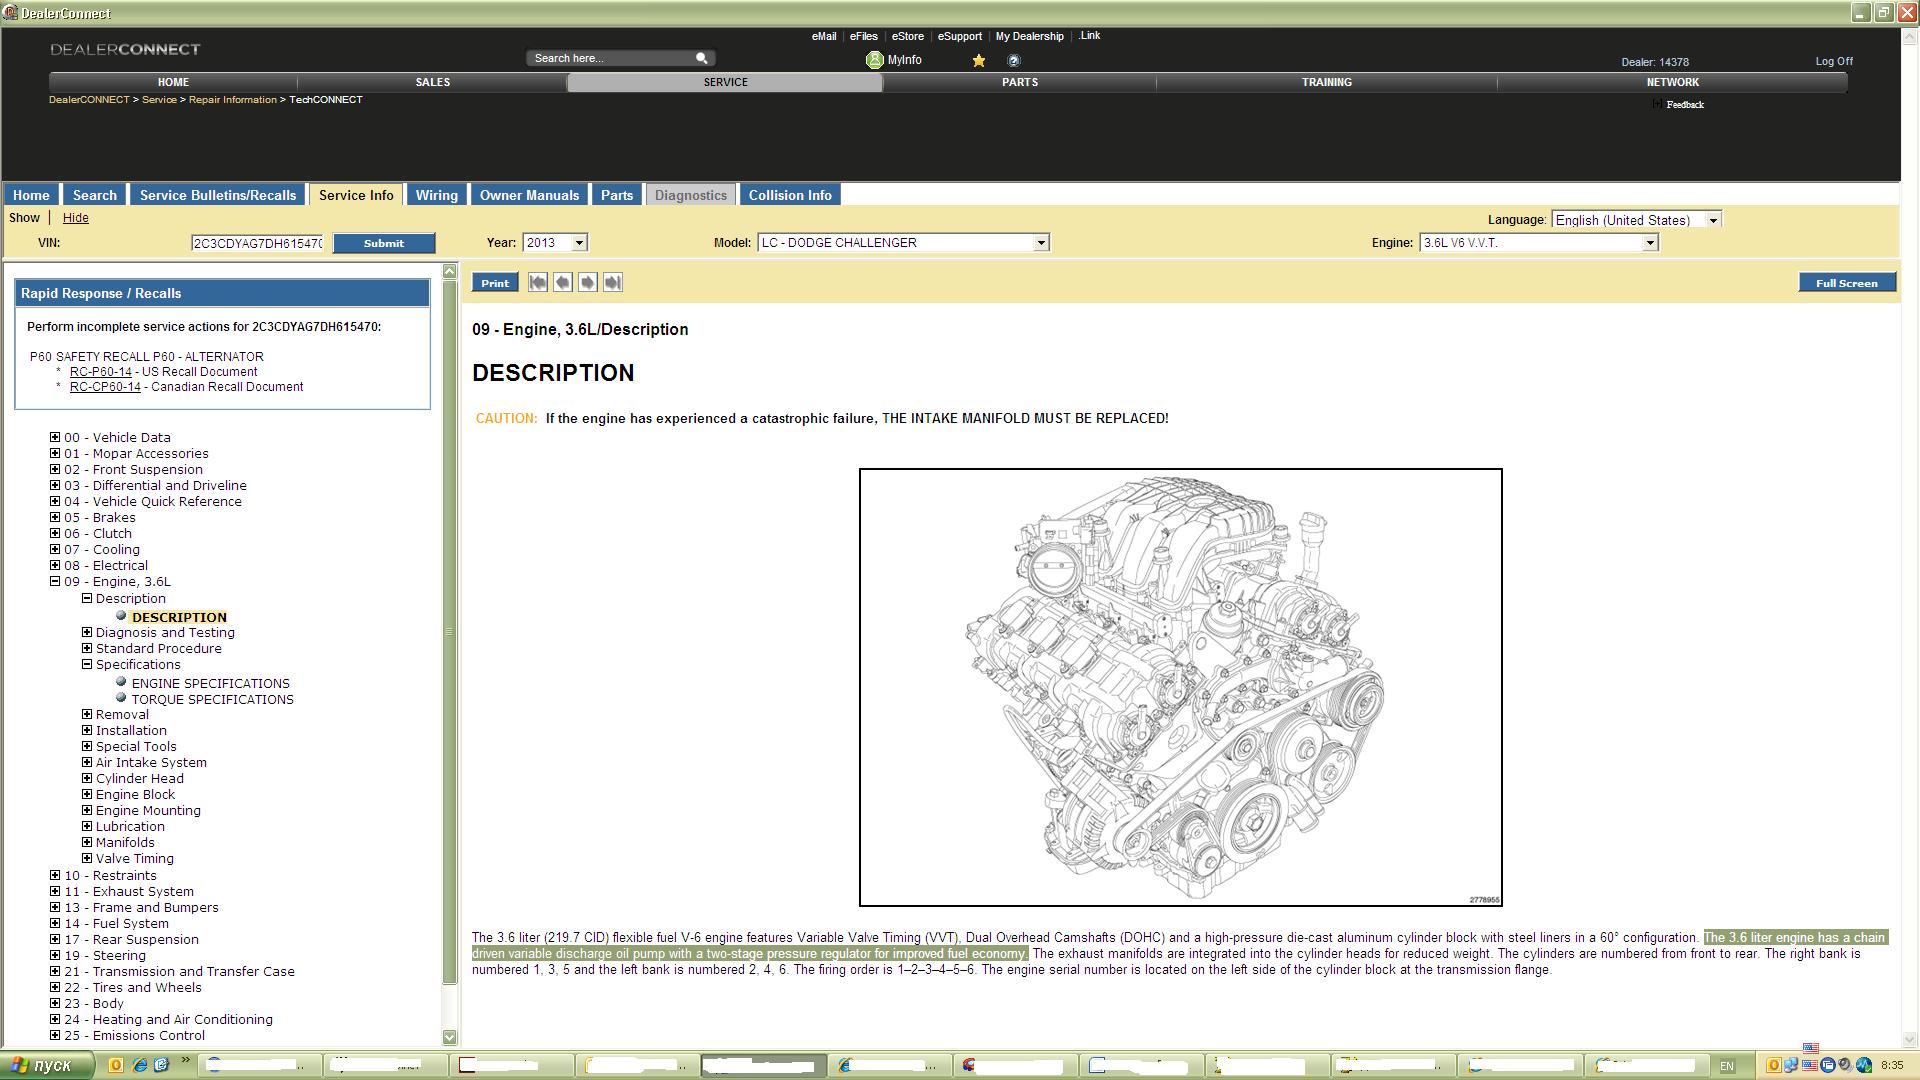
Task: Click the VIN input field
Action: [258, 243]
